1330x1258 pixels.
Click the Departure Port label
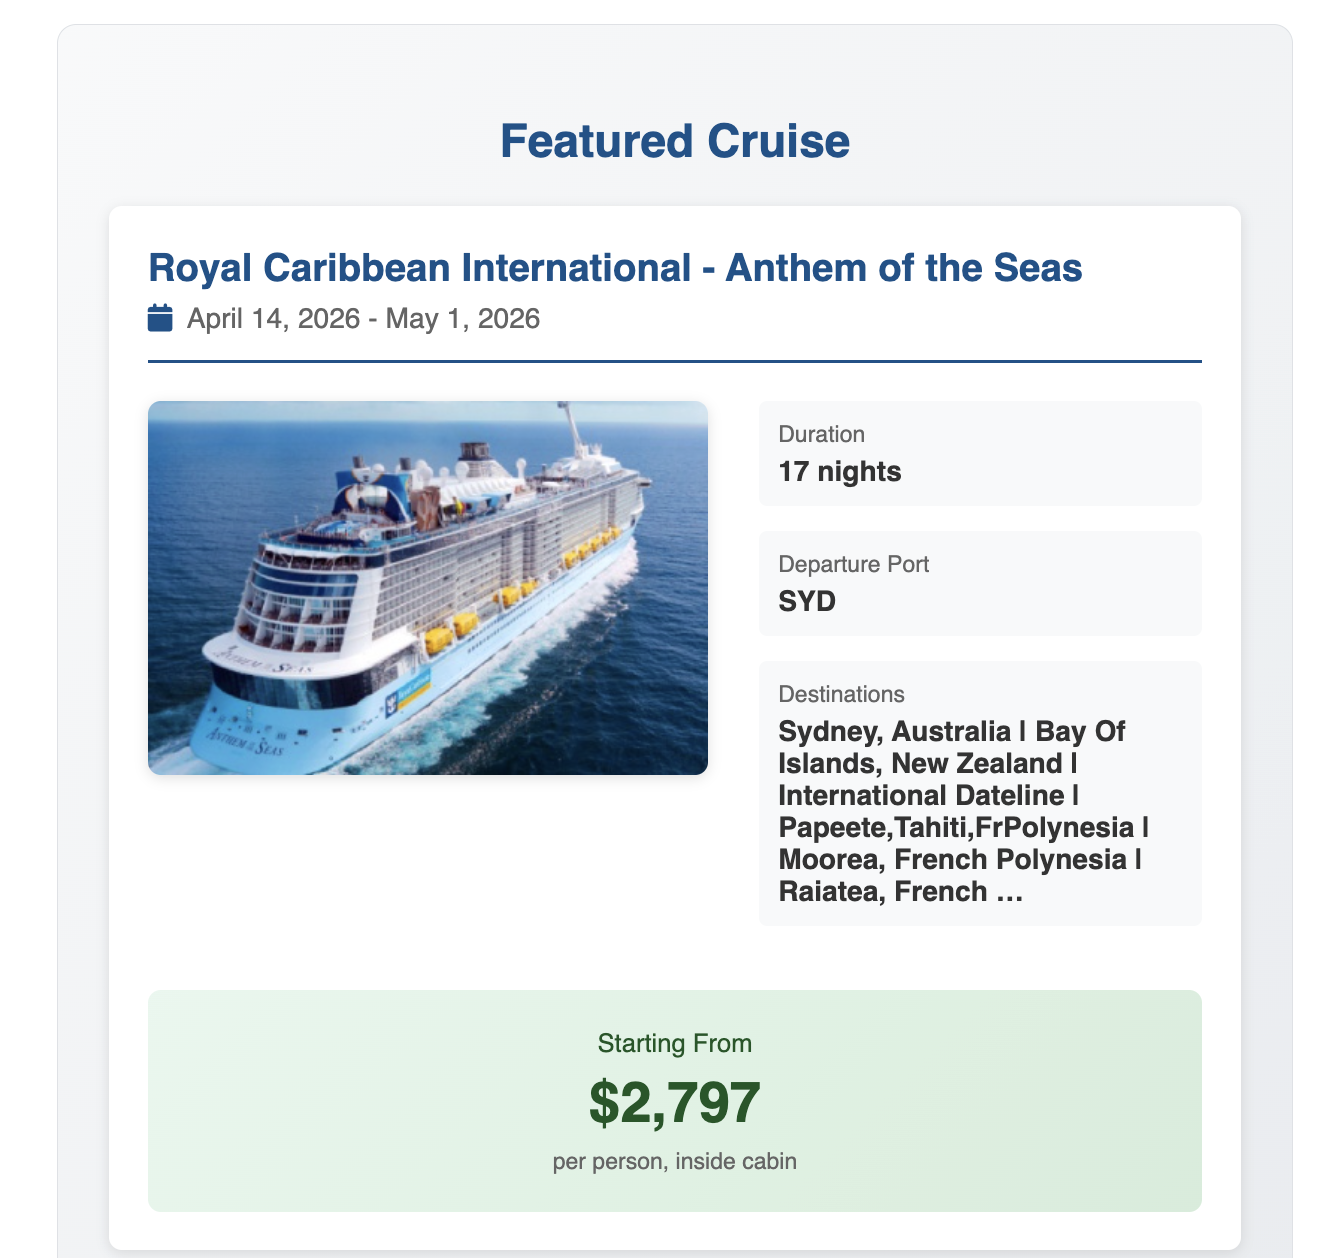853,564
